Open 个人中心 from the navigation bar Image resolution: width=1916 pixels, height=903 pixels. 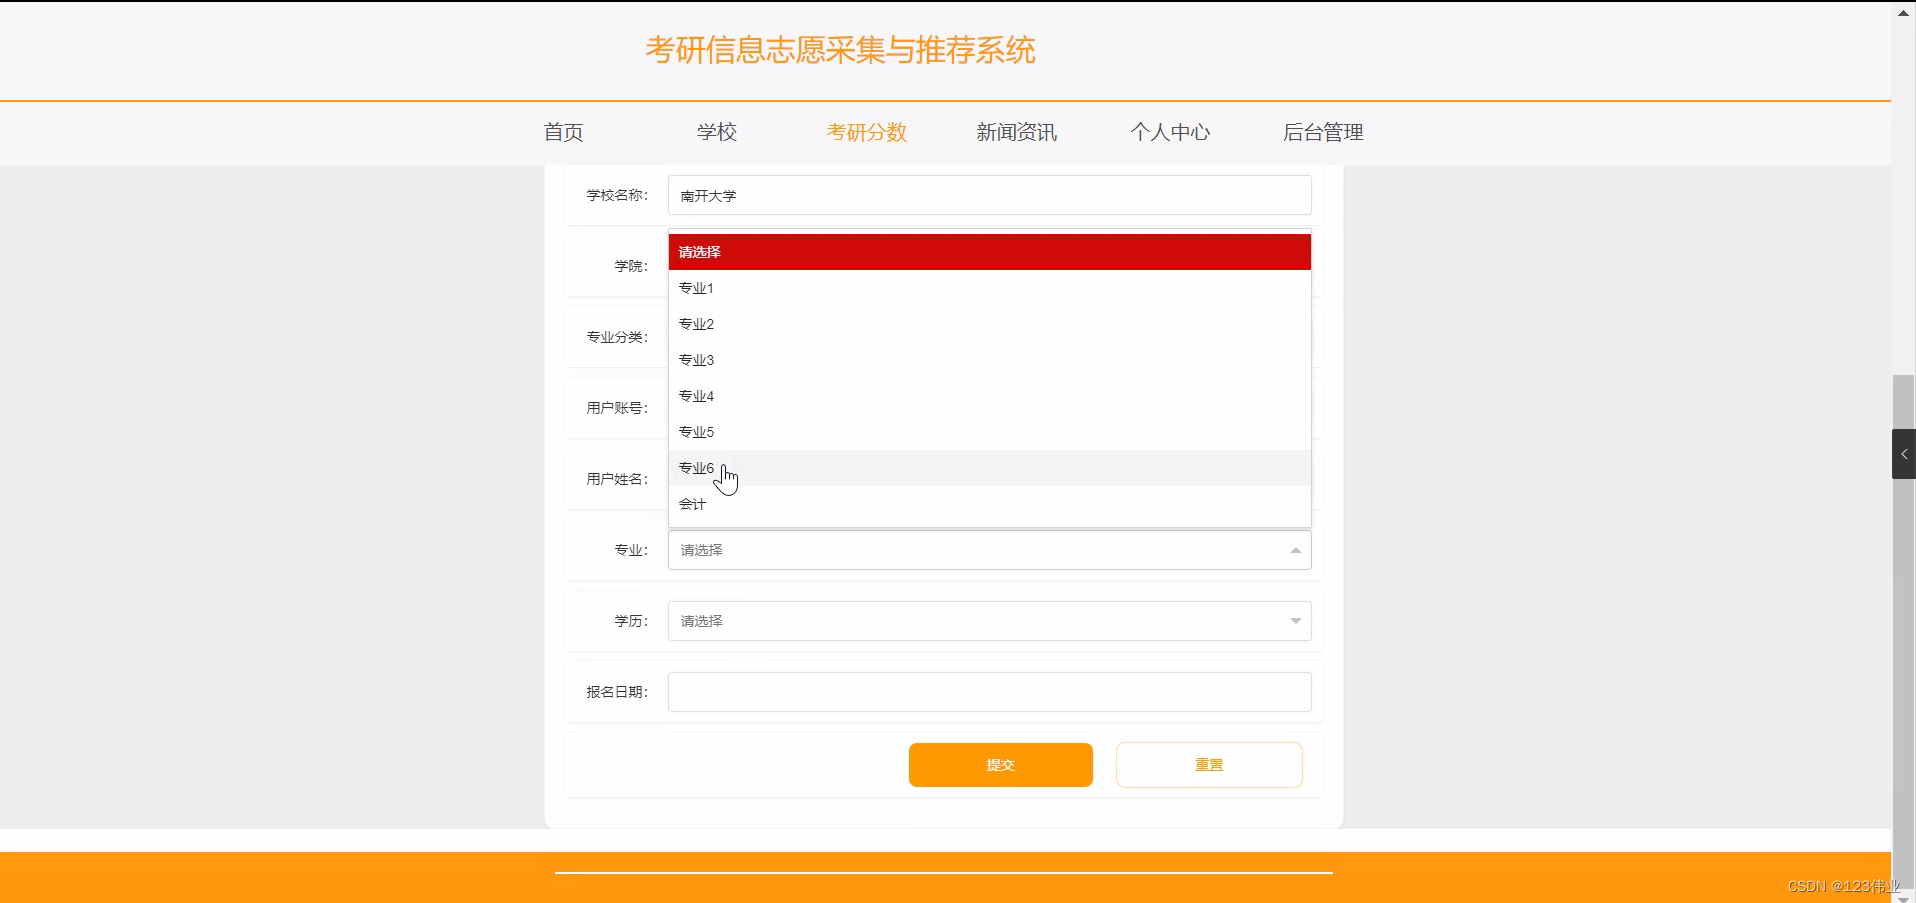pos(1170,131)
